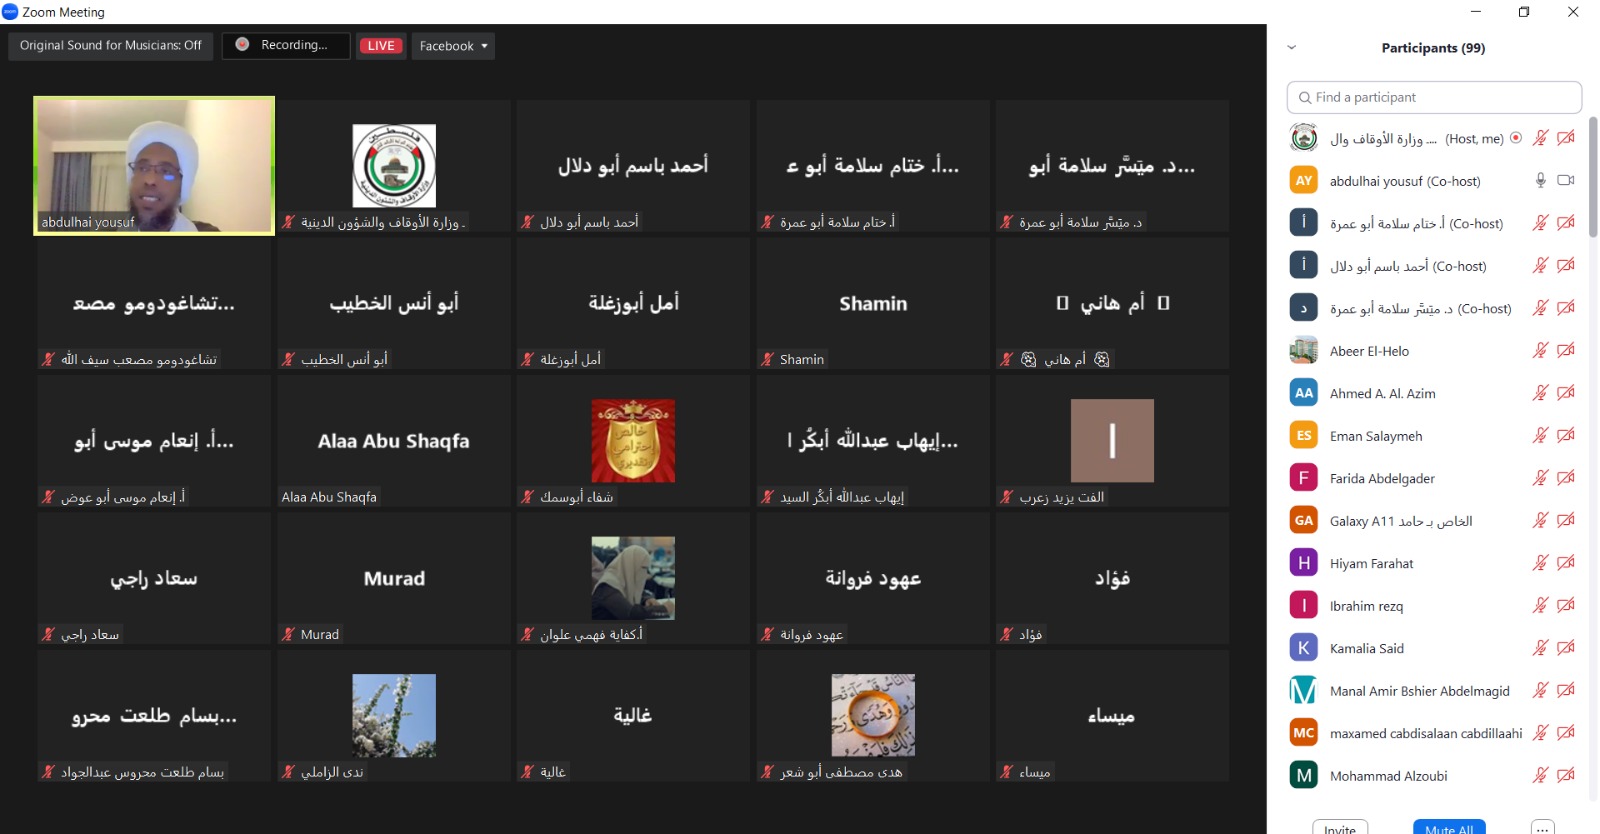Collapse the Participants panel chevron
This screenshot has height=834, width=1600.
point(1291,48)
